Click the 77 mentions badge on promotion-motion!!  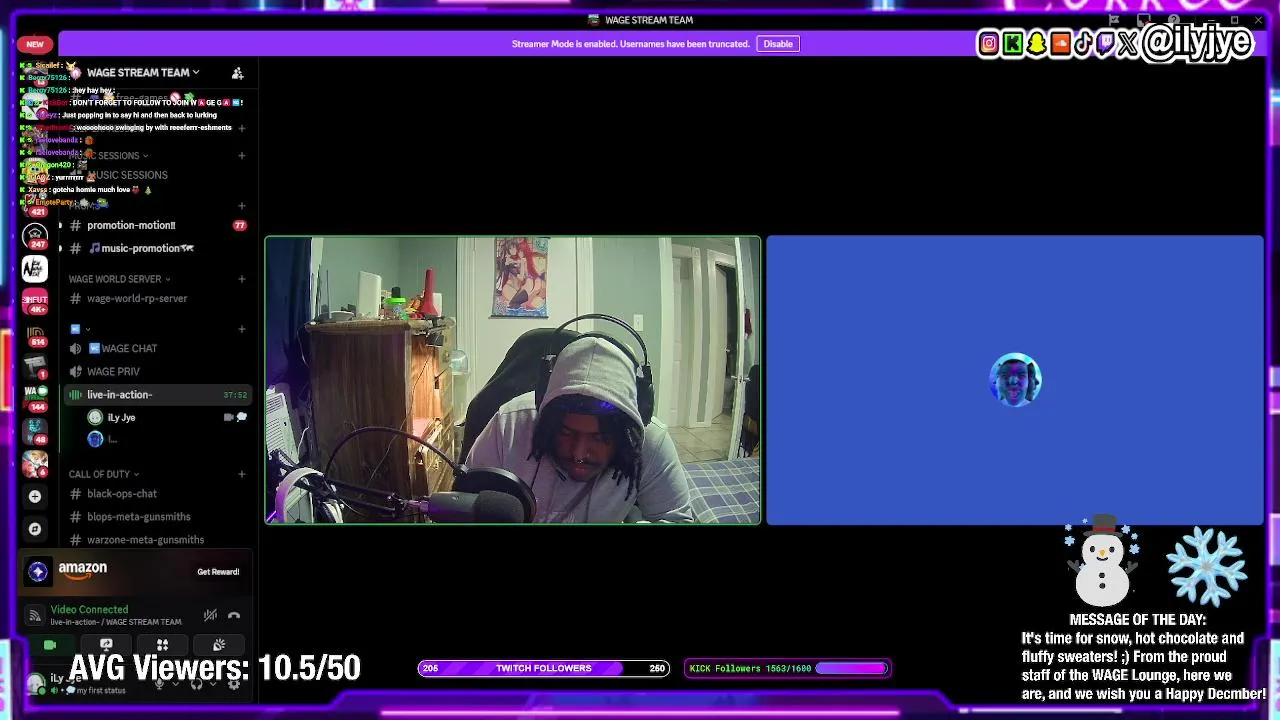coord(239,225)
